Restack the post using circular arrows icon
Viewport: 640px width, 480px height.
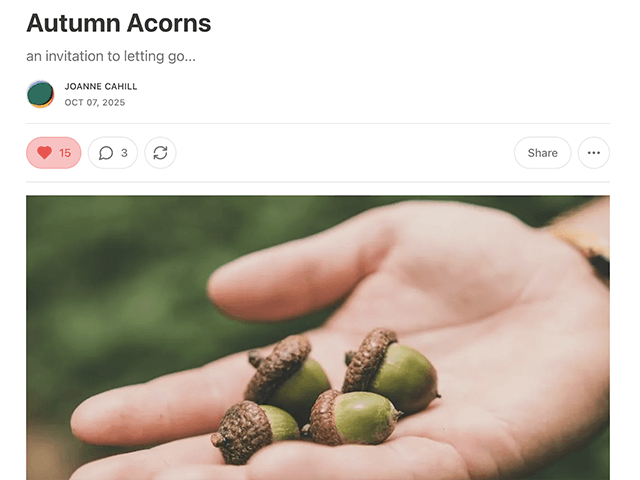pyautogui.click(x=160, y=153)
